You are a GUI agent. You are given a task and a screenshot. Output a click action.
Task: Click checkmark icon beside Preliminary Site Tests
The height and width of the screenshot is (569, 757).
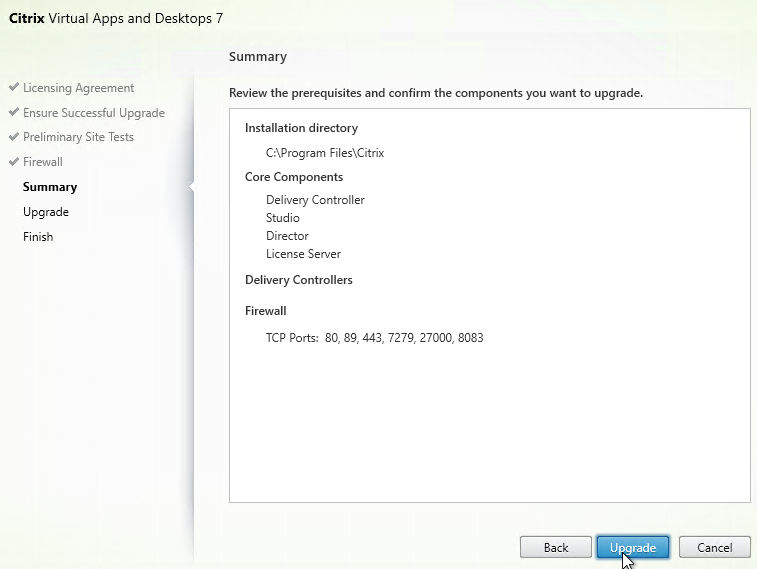point(14,136)
